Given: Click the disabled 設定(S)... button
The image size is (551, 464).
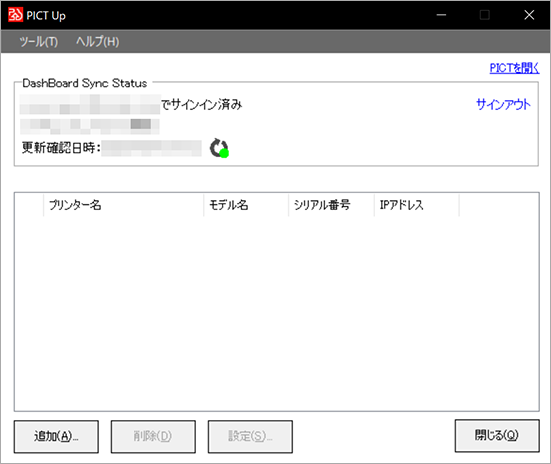Looking at the screenshot, I should point(250,436).
